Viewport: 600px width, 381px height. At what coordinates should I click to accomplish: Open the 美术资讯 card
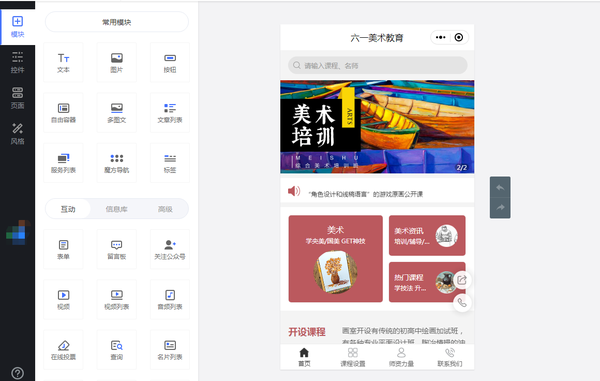(x=427, y=235)
